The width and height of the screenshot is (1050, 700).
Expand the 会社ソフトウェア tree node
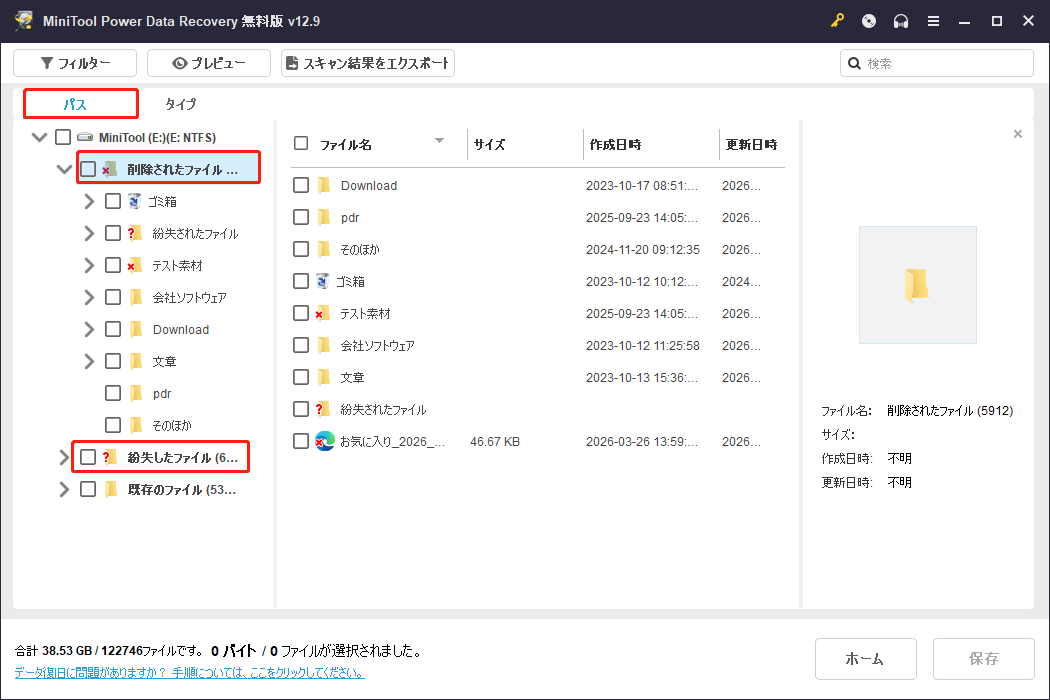coord(89,297)
